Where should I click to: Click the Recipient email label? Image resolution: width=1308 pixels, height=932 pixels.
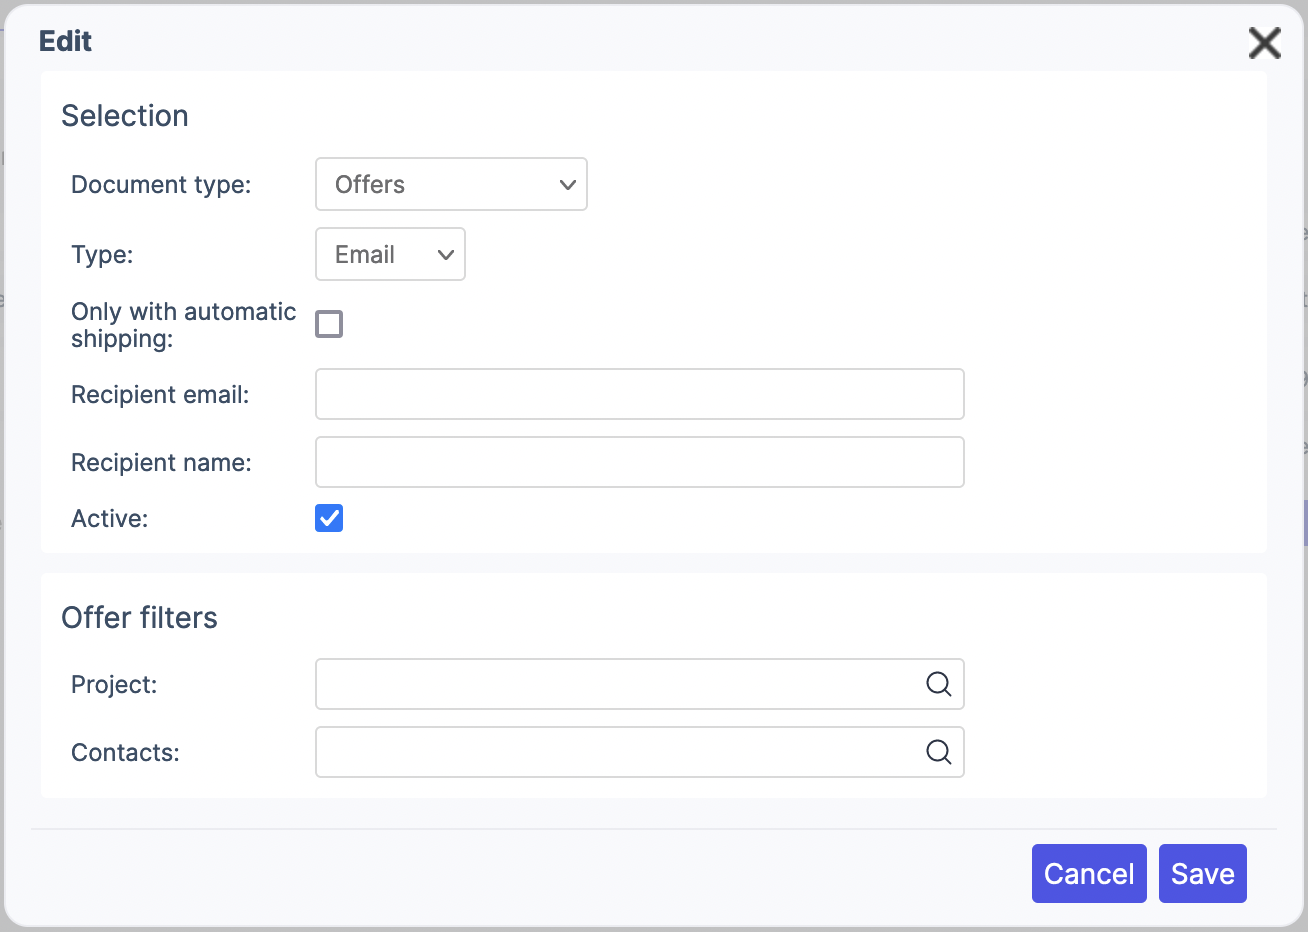160,395
